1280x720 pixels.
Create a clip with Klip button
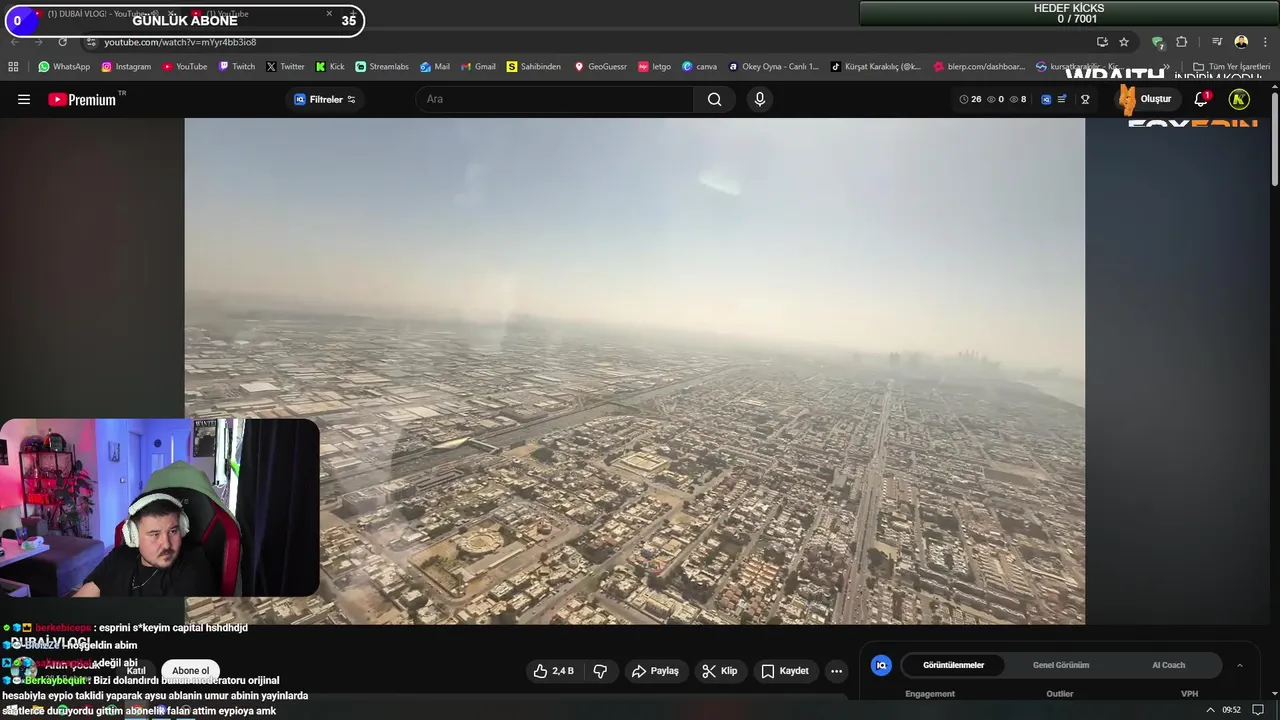(x=720, y=671)
